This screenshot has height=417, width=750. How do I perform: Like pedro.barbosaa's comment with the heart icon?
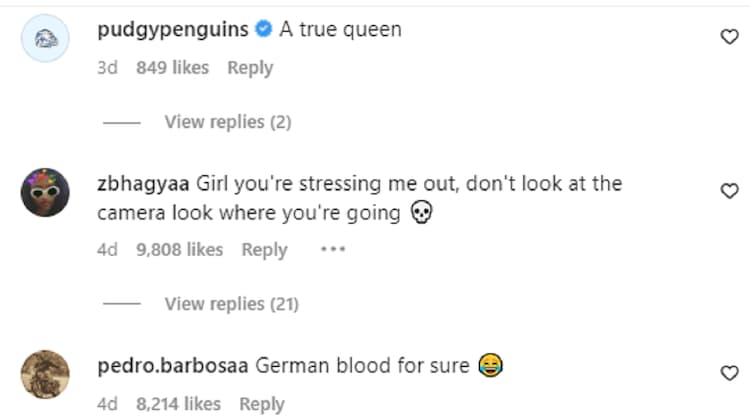click(729, 373)
